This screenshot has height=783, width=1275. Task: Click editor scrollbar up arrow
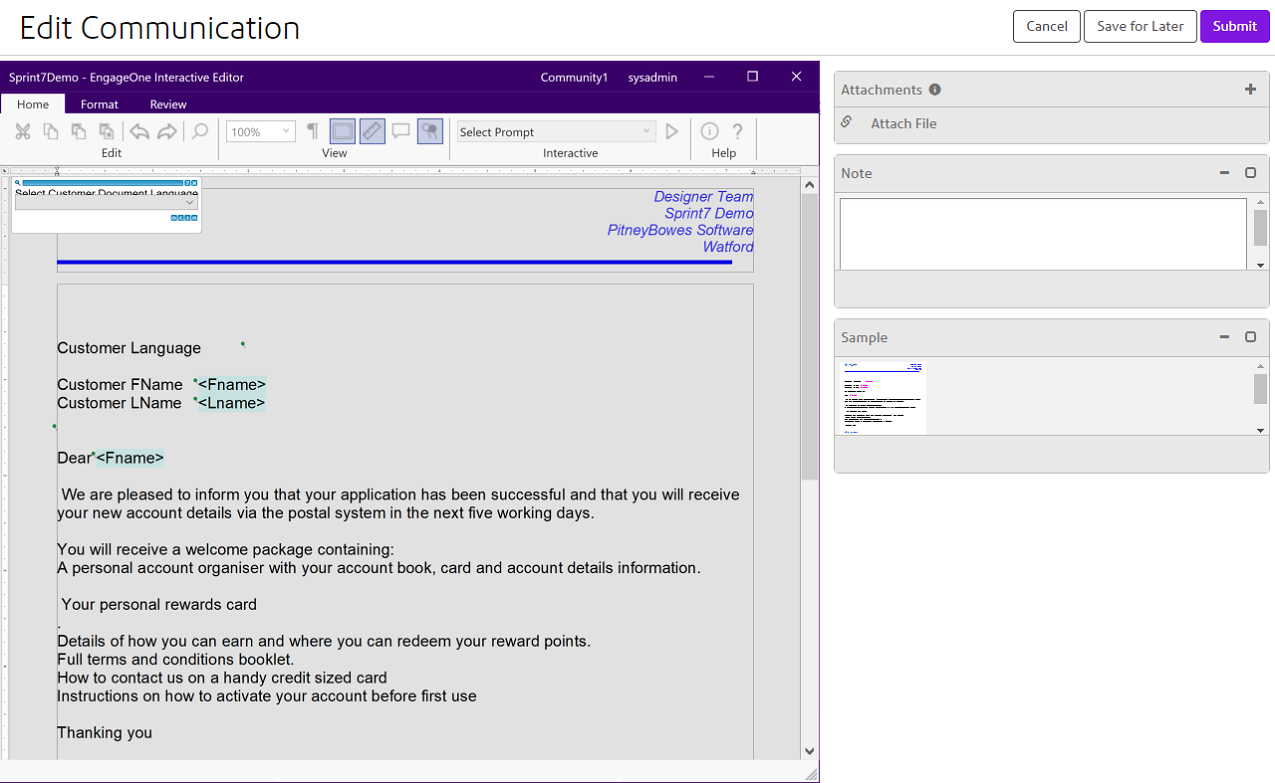point(810,185)
